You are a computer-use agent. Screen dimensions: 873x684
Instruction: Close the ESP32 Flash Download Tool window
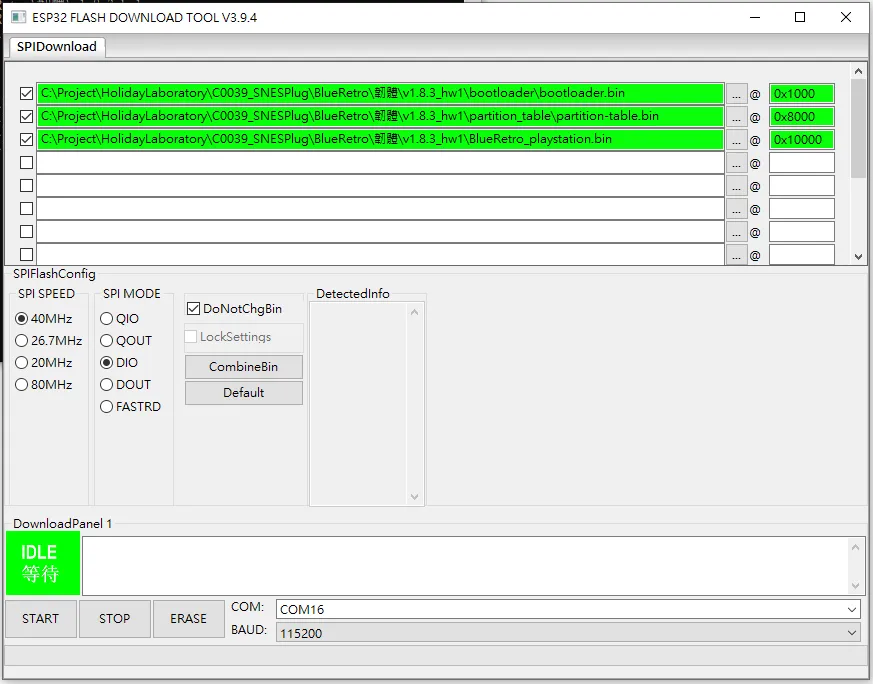coord(846,17)
